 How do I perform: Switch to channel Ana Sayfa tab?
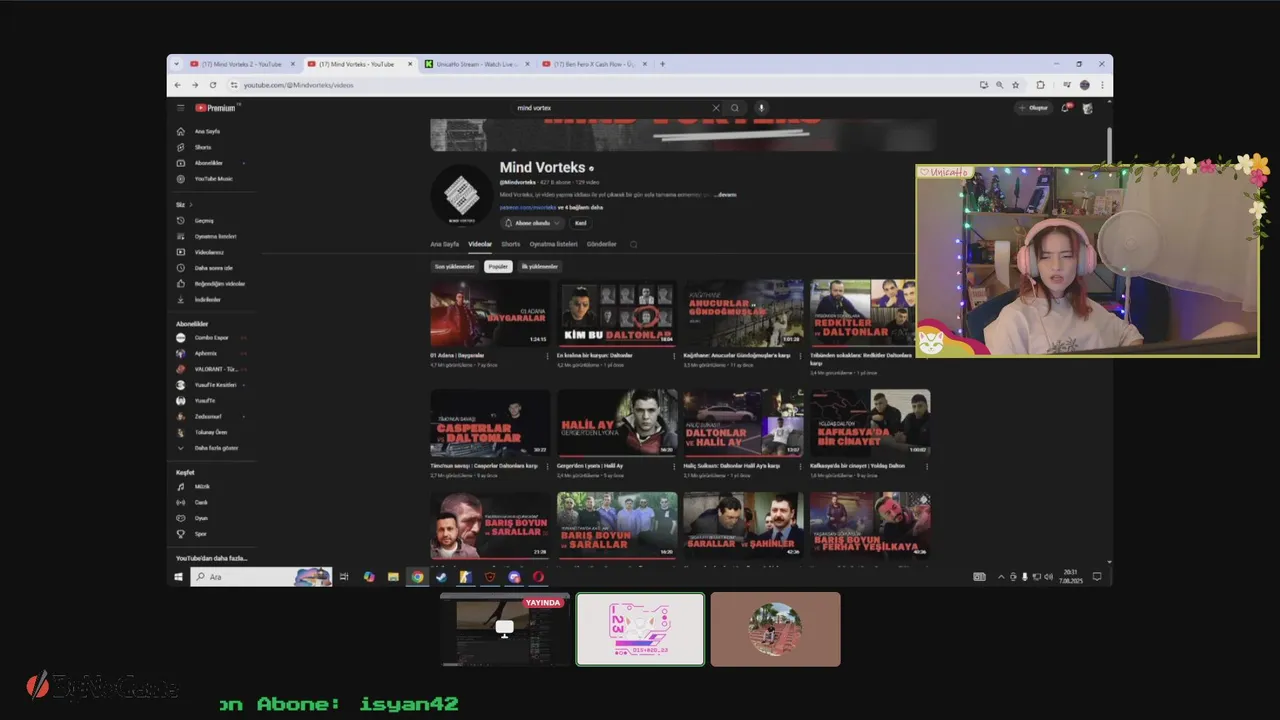tap(445, 244)
